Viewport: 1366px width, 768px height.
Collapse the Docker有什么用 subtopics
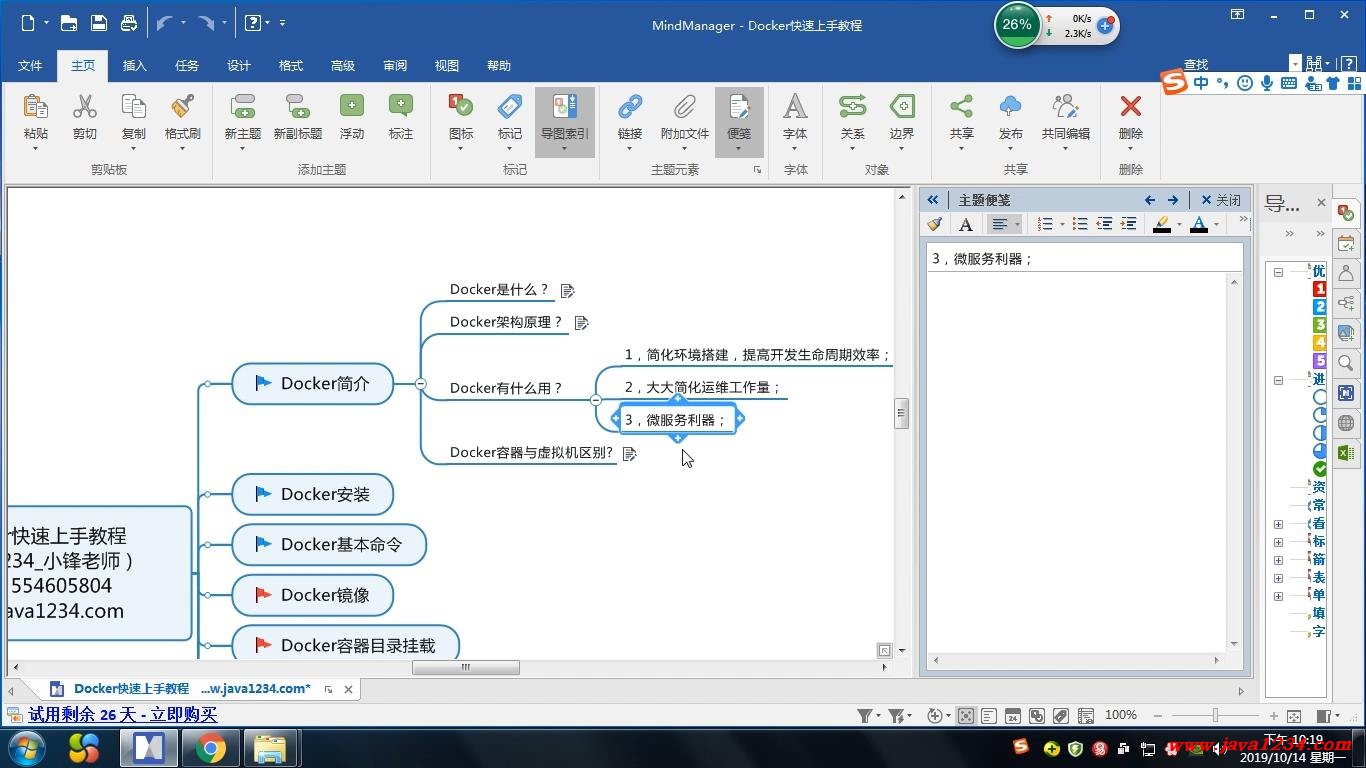[596, 400]
